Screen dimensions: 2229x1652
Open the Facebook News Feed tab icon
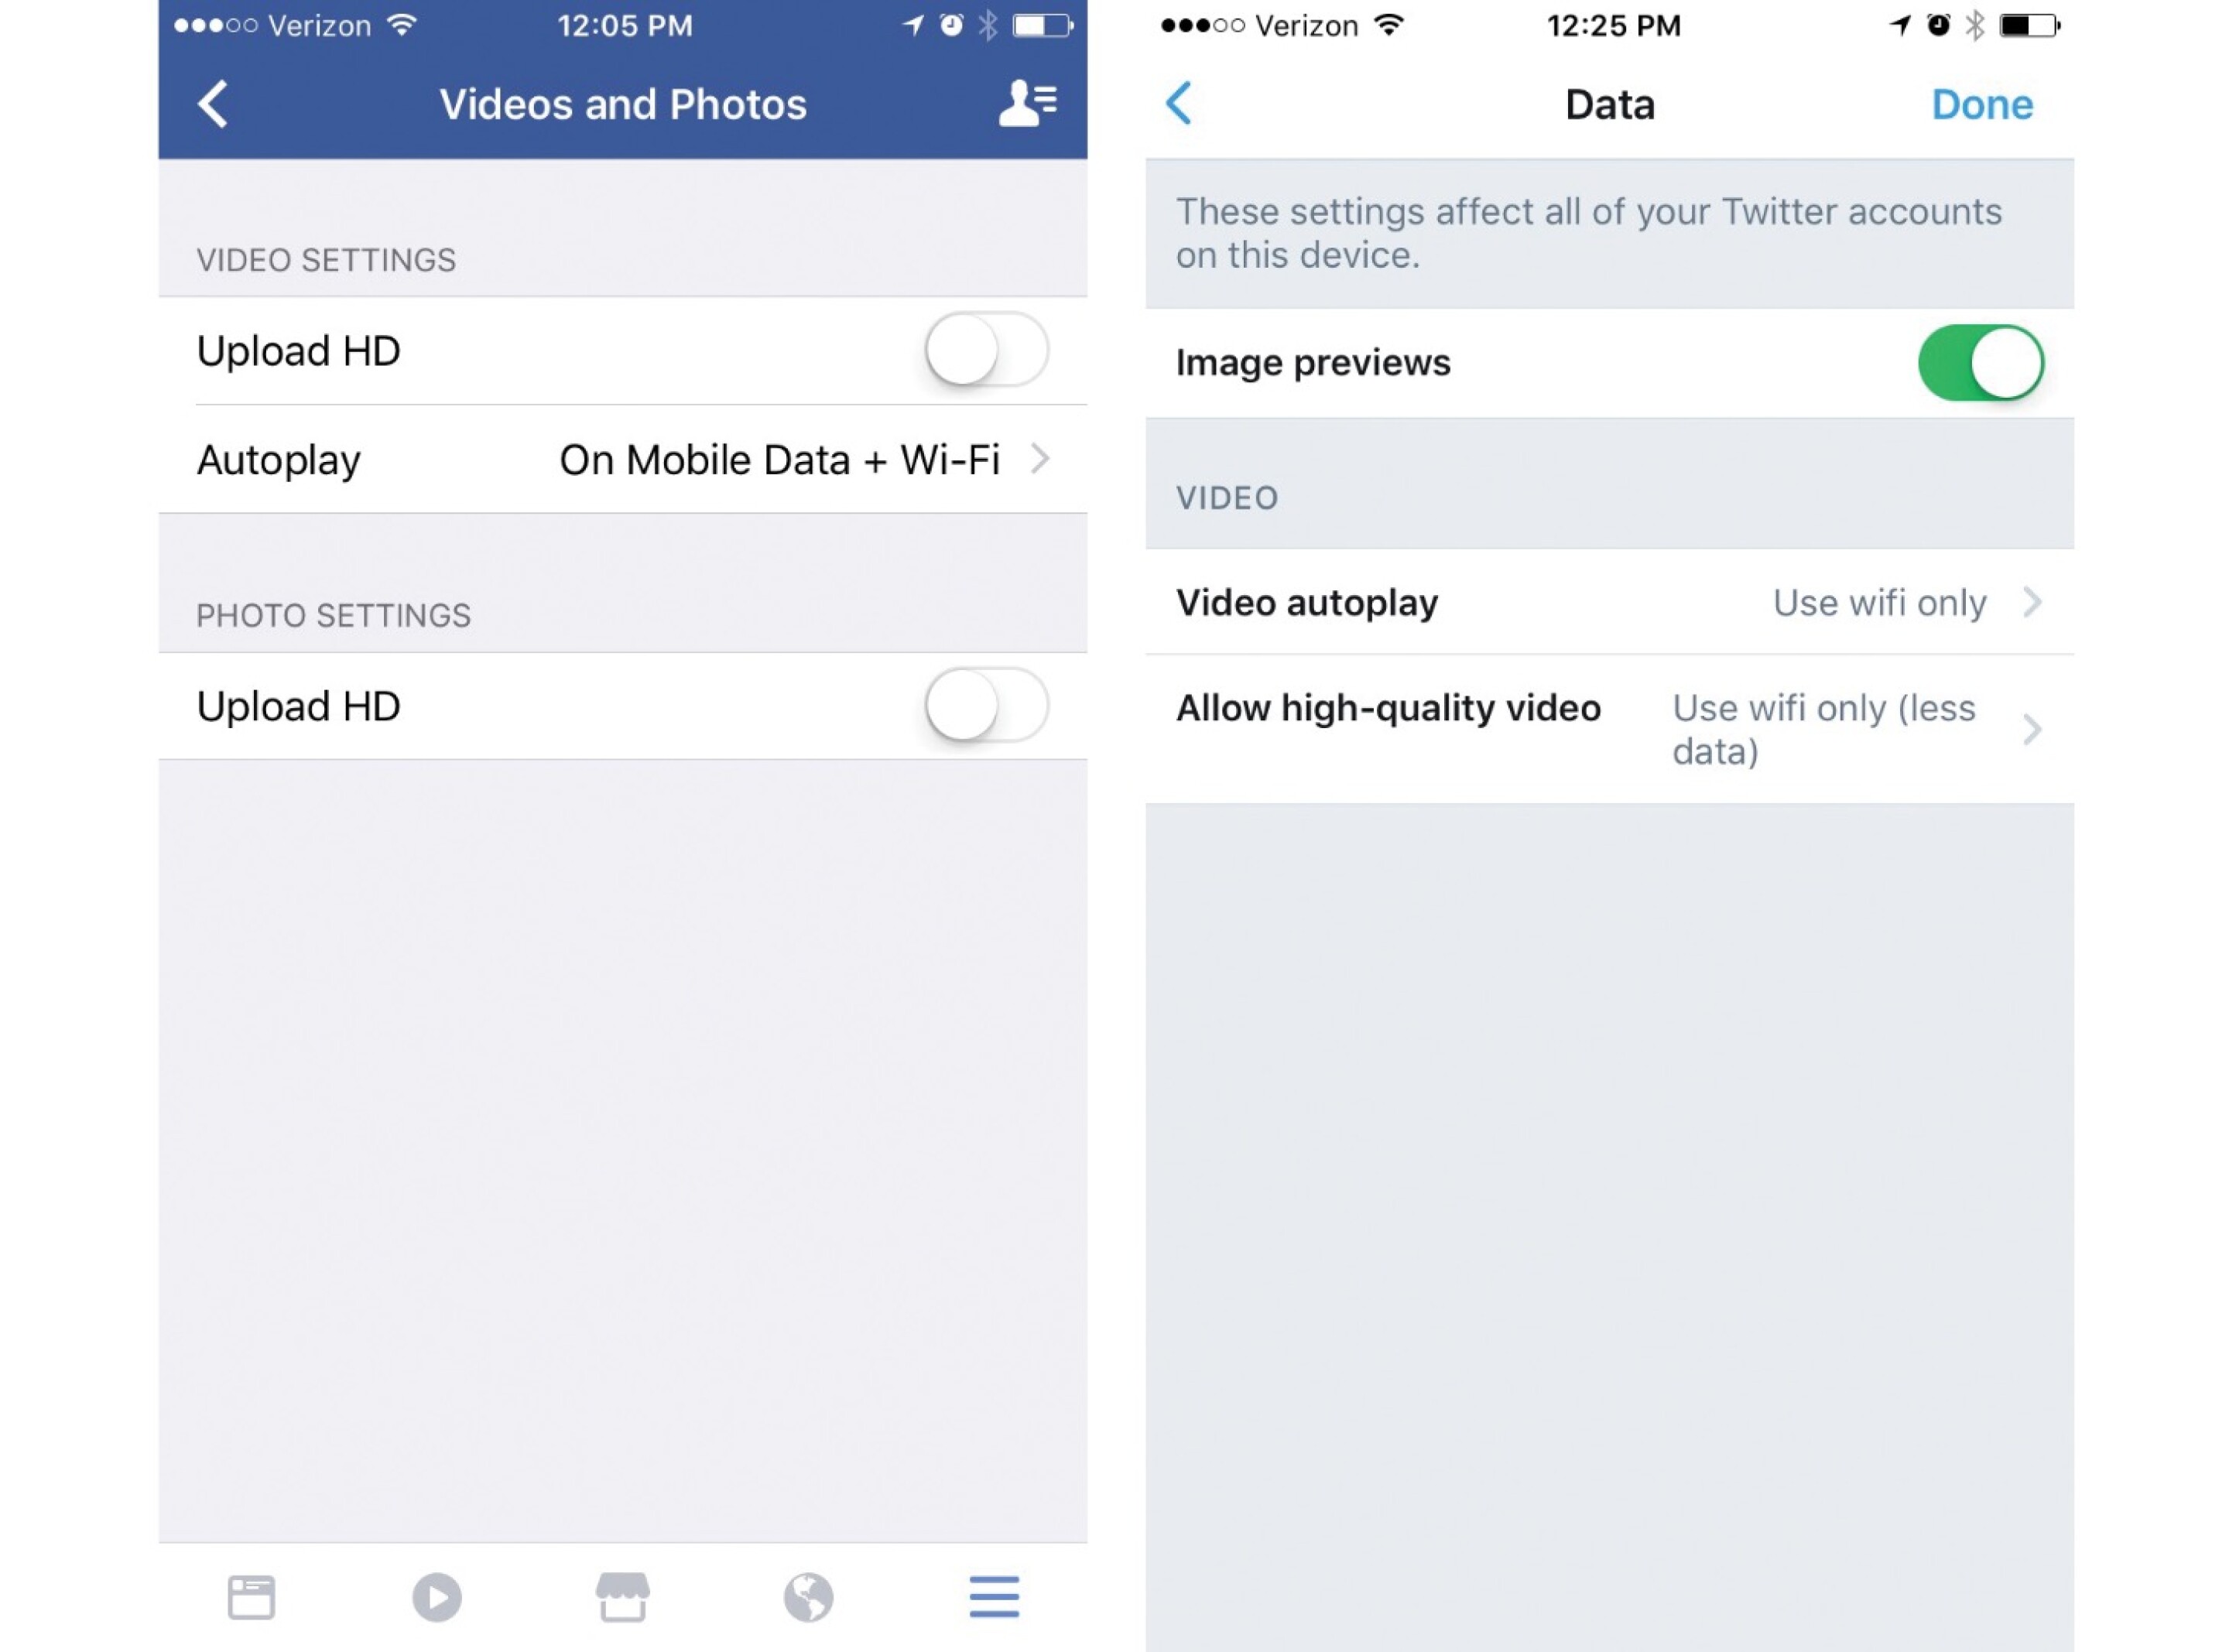[253, 1597]
